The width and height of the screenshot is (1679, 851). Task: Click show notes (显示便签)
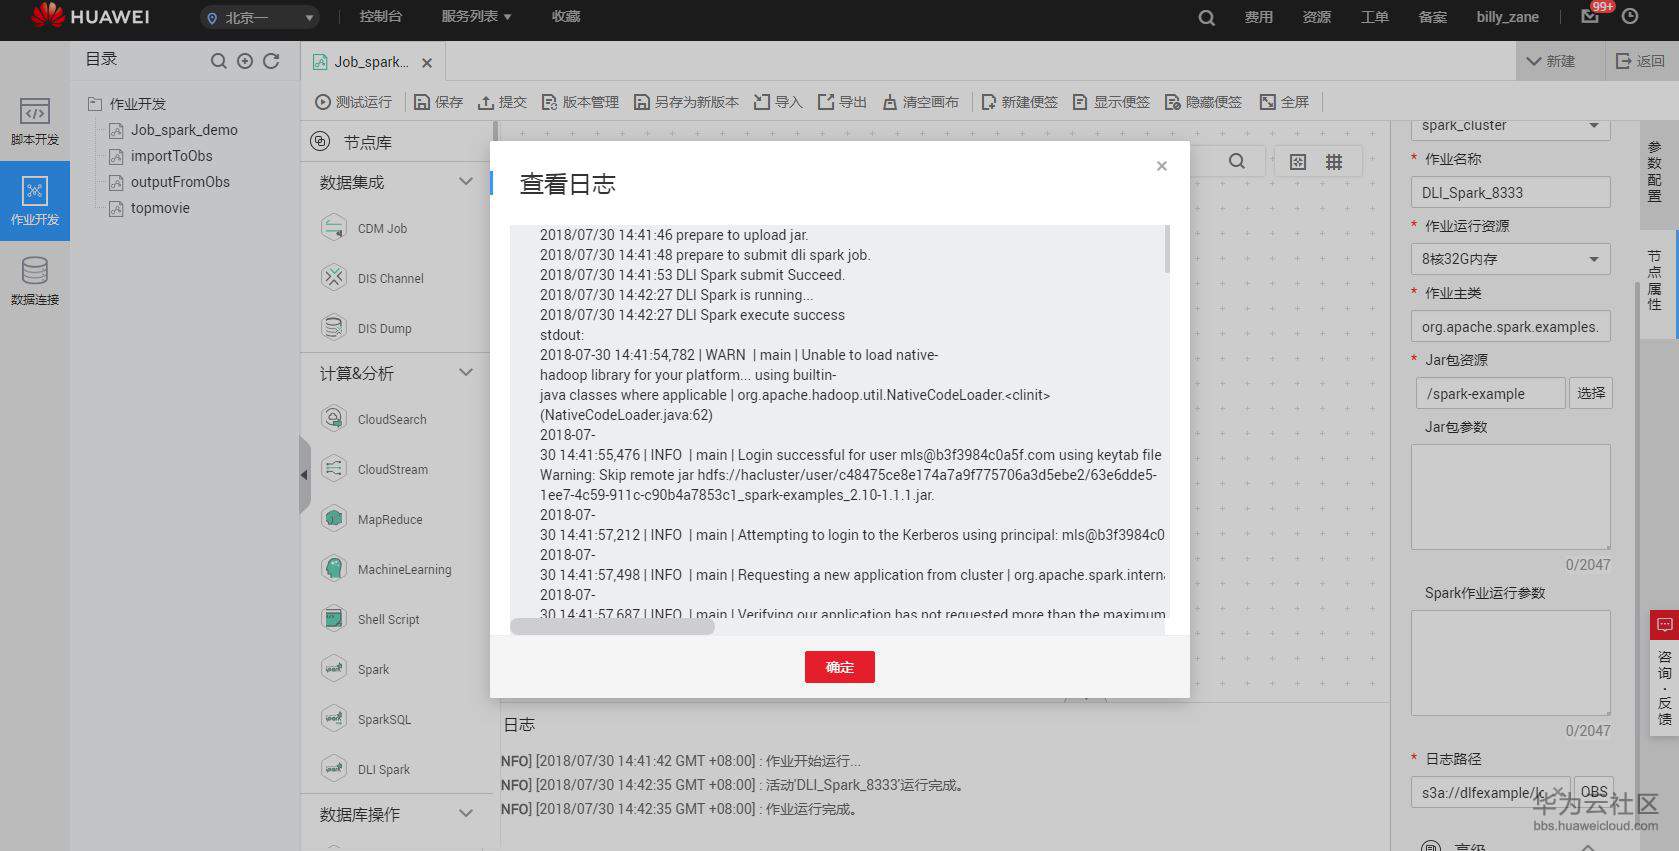click(x=1111, y=102)
